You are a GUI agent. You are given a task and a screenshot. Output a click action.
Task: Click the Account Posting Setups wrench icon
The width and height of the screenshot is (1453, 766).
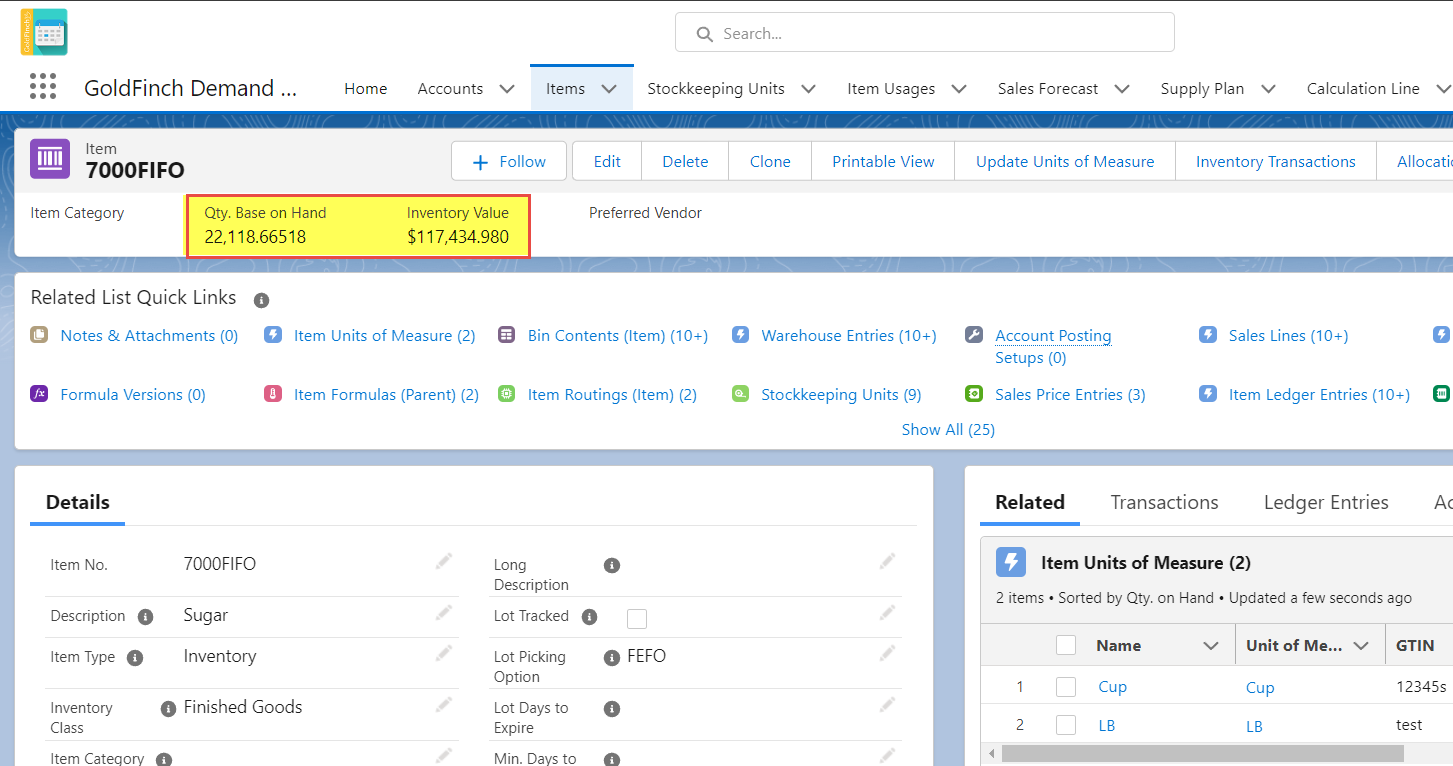tap(974, 335)
